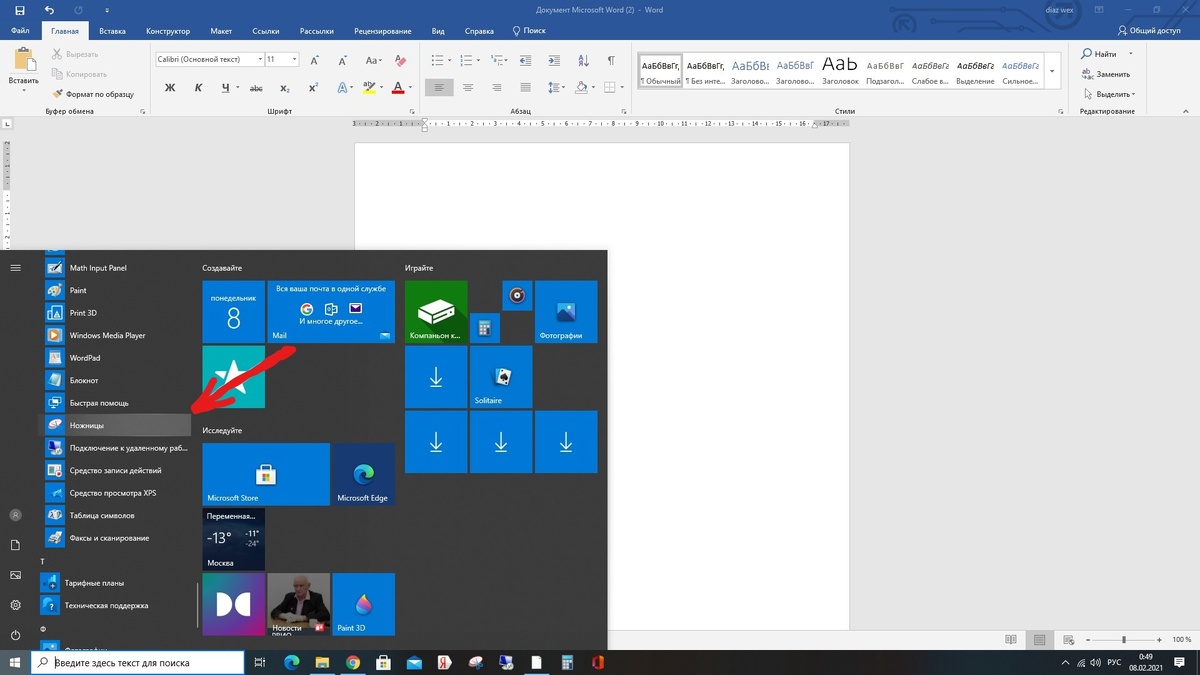Click the Заменить button

[x=1106, y=74]
